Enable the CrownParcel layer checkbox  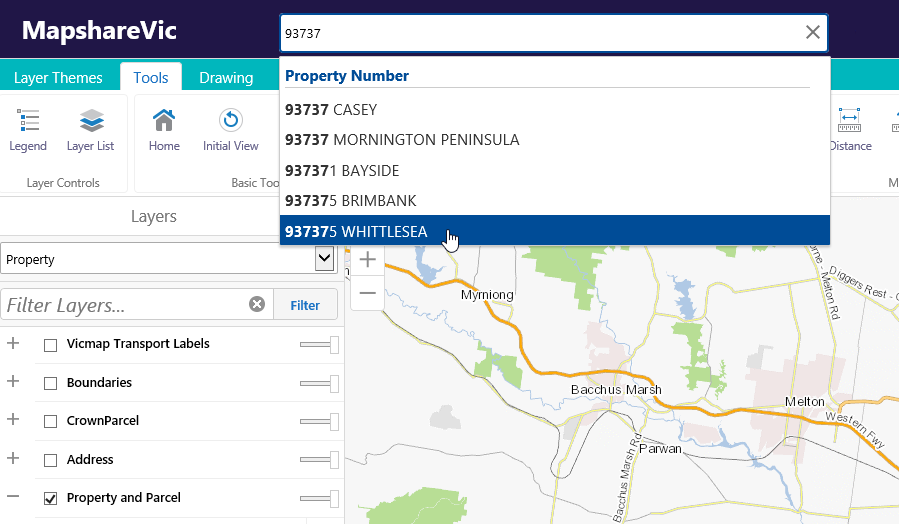point(50,421)
